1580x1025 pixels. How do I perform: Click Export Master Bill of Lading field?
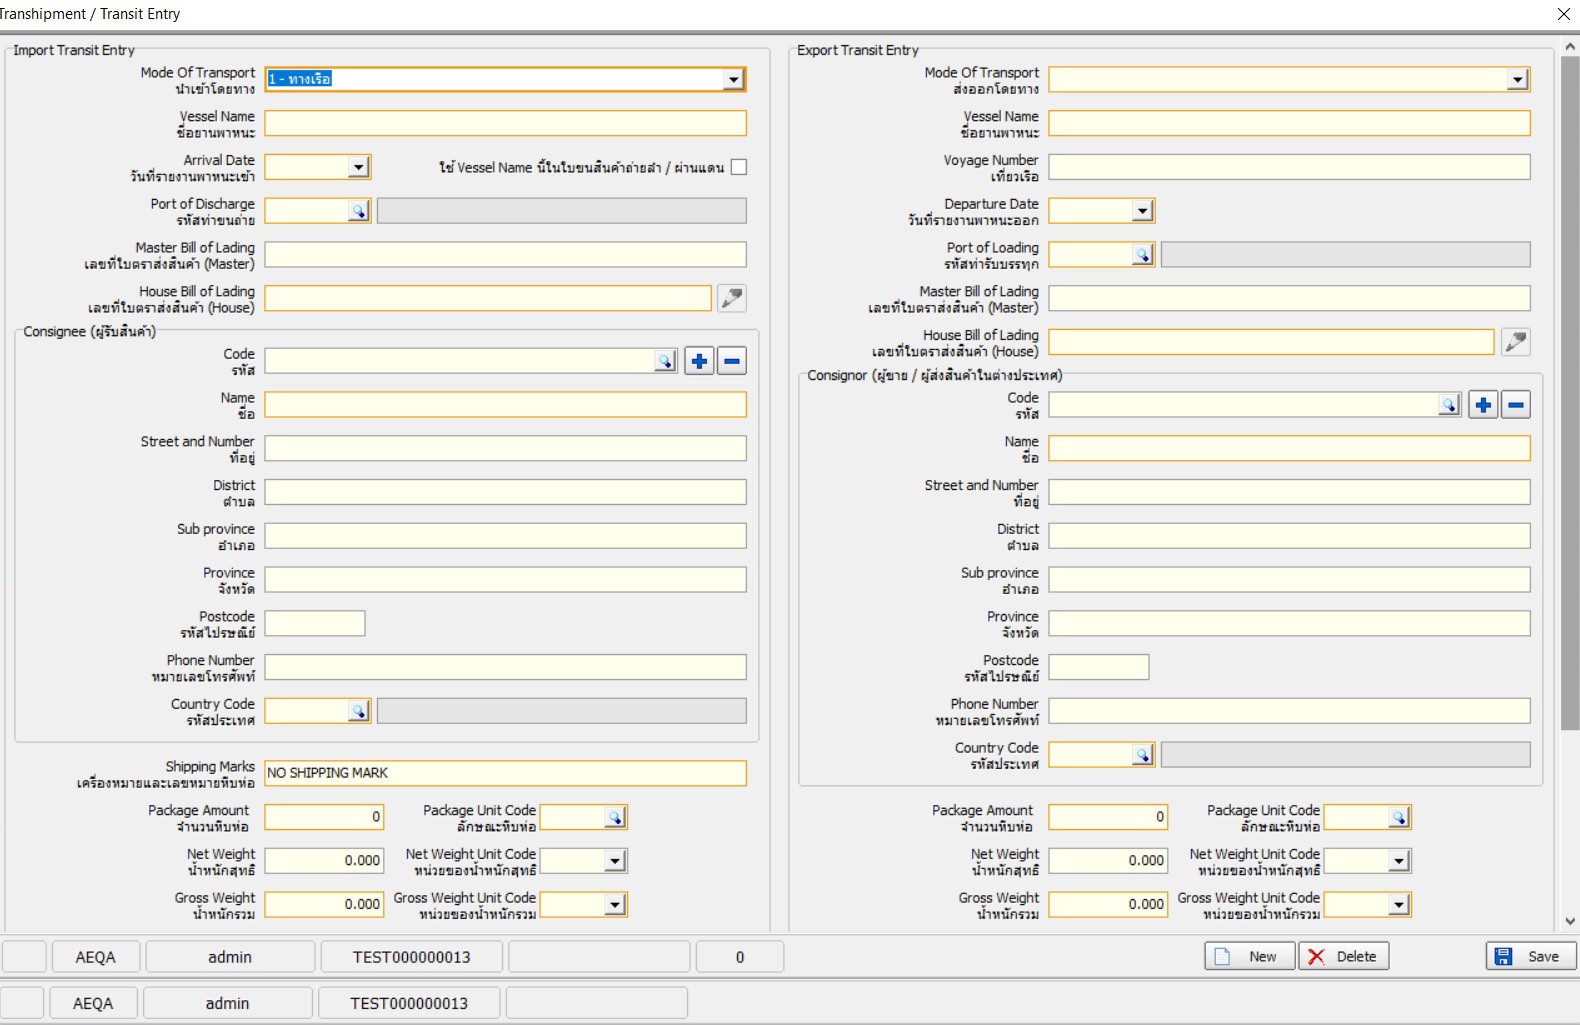[x=1289, y=298]
